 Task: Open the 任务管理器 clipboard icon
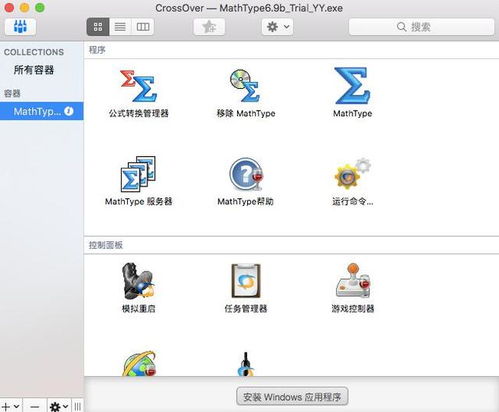tap(246, 281)
